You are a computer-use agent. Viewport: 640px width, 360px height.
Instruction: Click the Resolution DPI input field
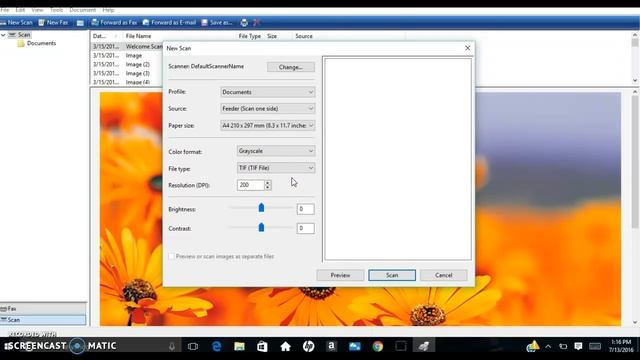(x=250, y=185)
